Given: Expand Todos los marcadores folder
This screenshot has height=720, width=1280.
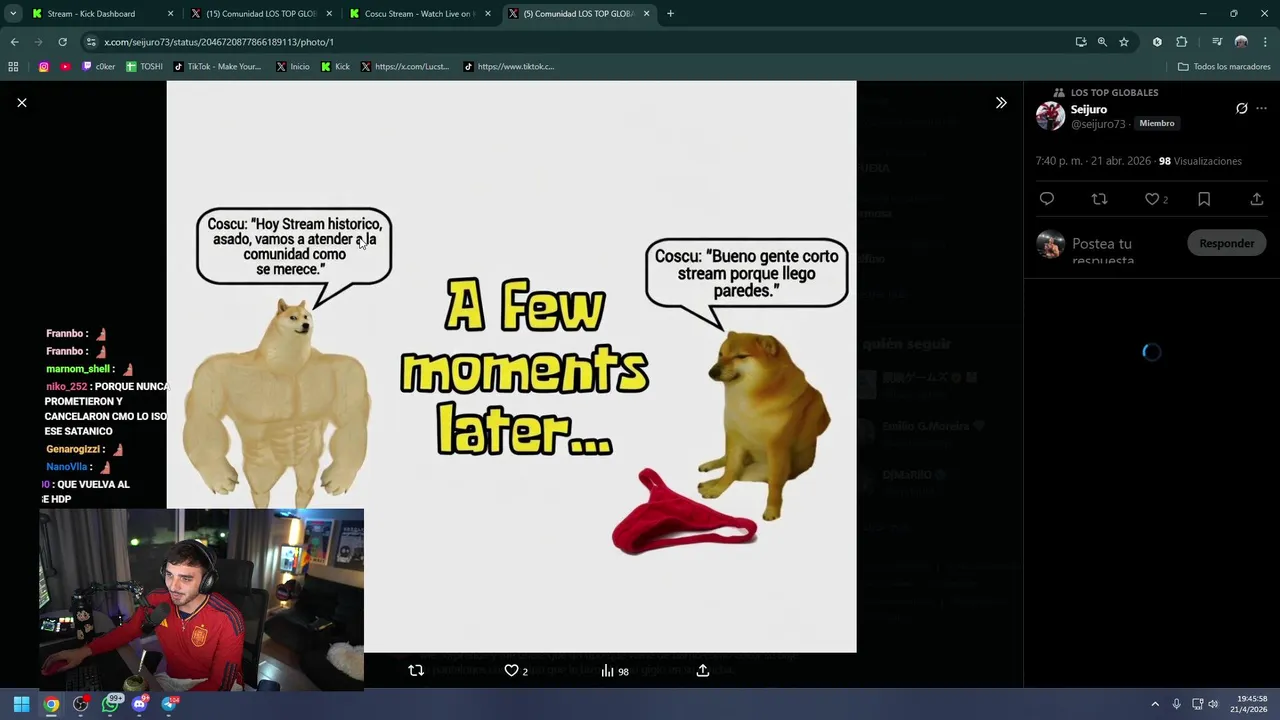Looking at the screenshot, I should [1224, 67].
